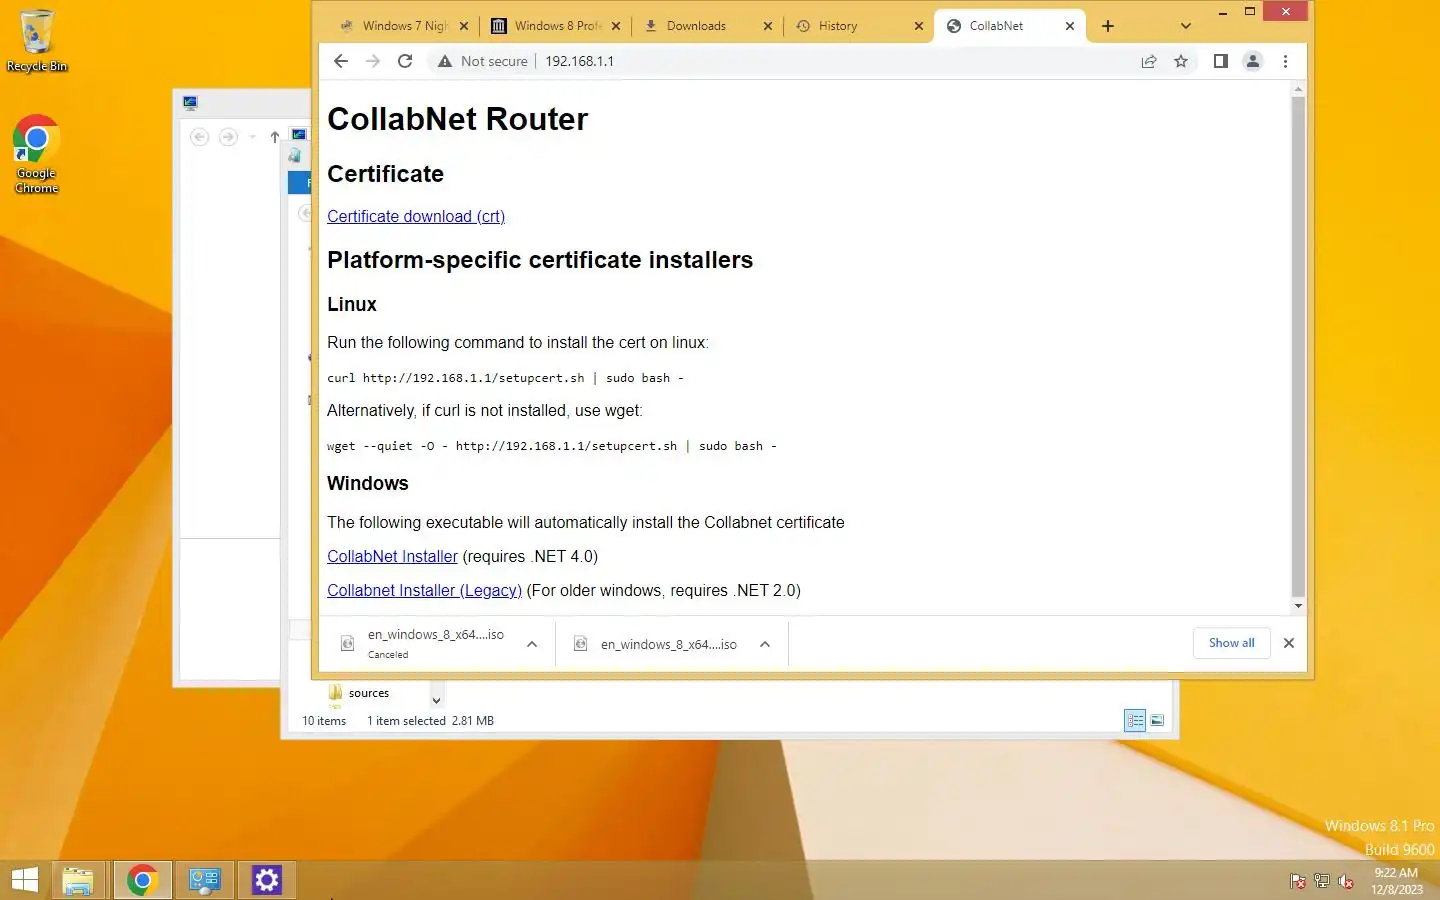Expand canceled download options chevron

[532, 644]
